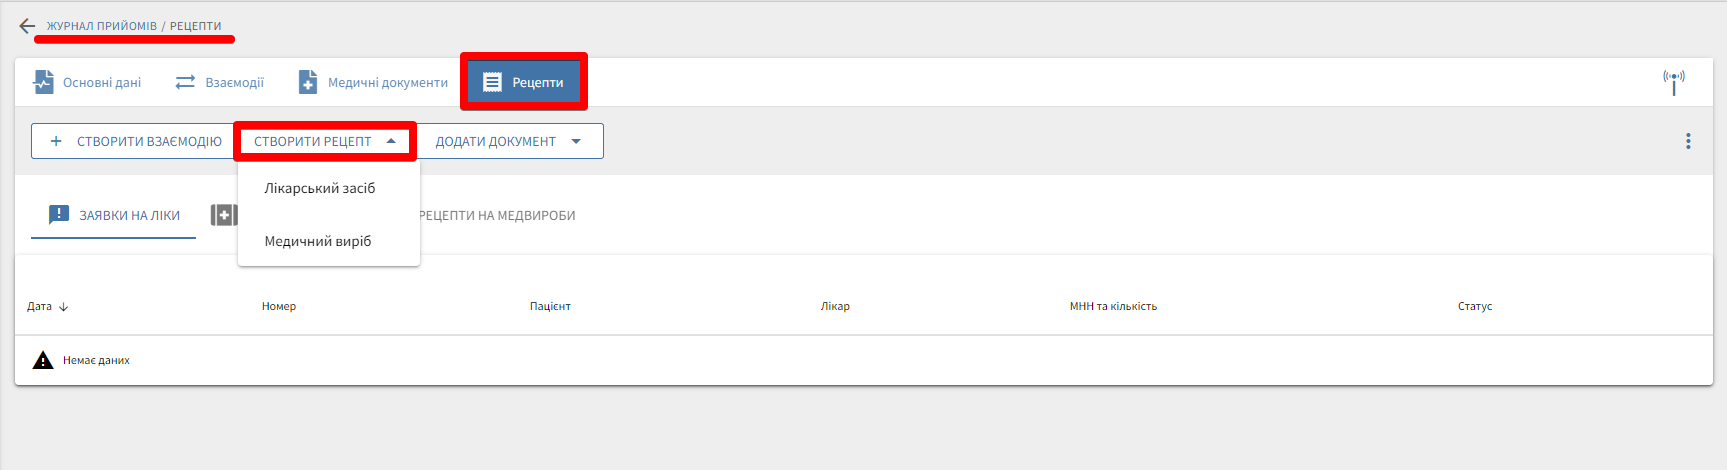Viewport: 1727px width, 470px height.
Task: Click the Взаємодії arrows icon
Action: (x=185, y=82)
